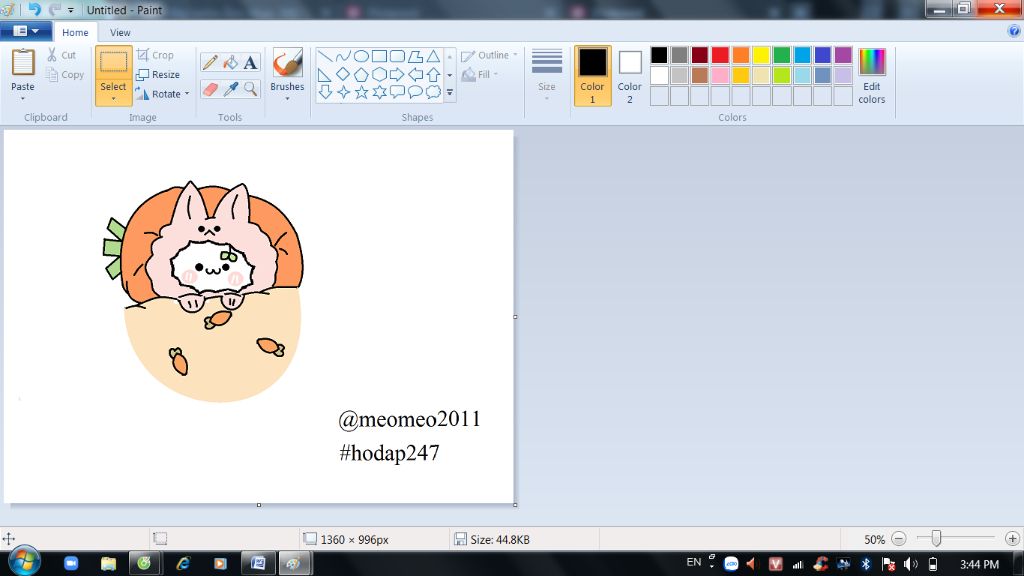Click the Cut command
Screen dimensions: 1024x576
[61, 56]
